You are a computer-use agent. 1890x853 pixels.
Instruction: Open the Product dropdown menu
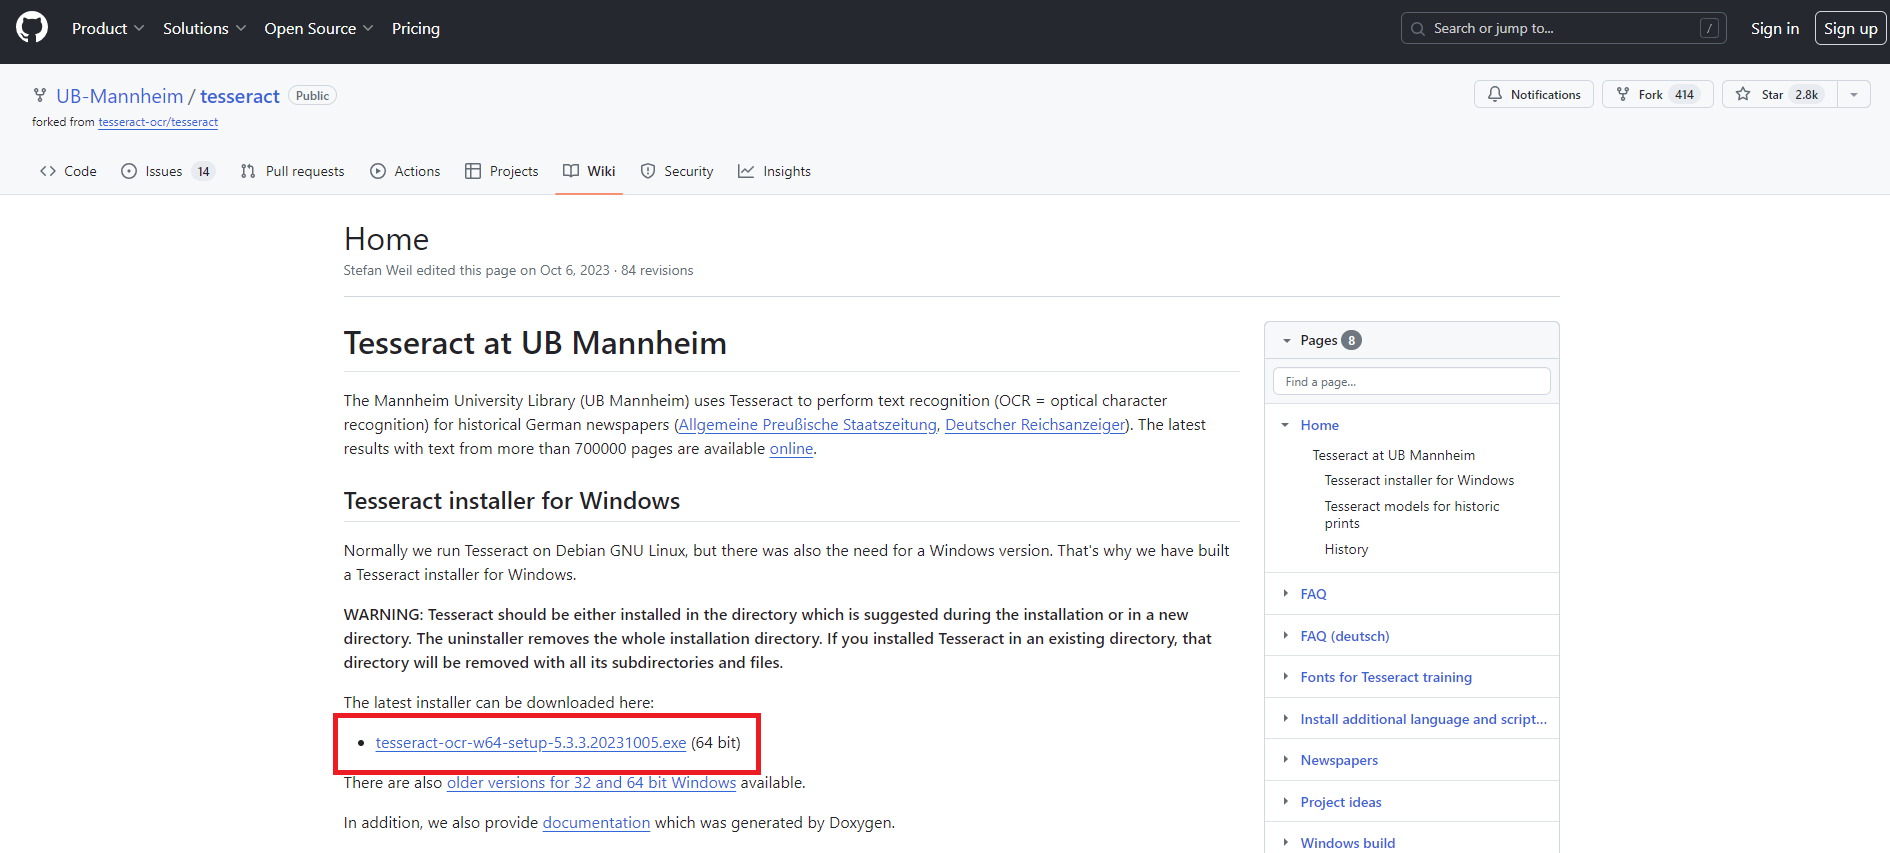[x=108, y=28]
